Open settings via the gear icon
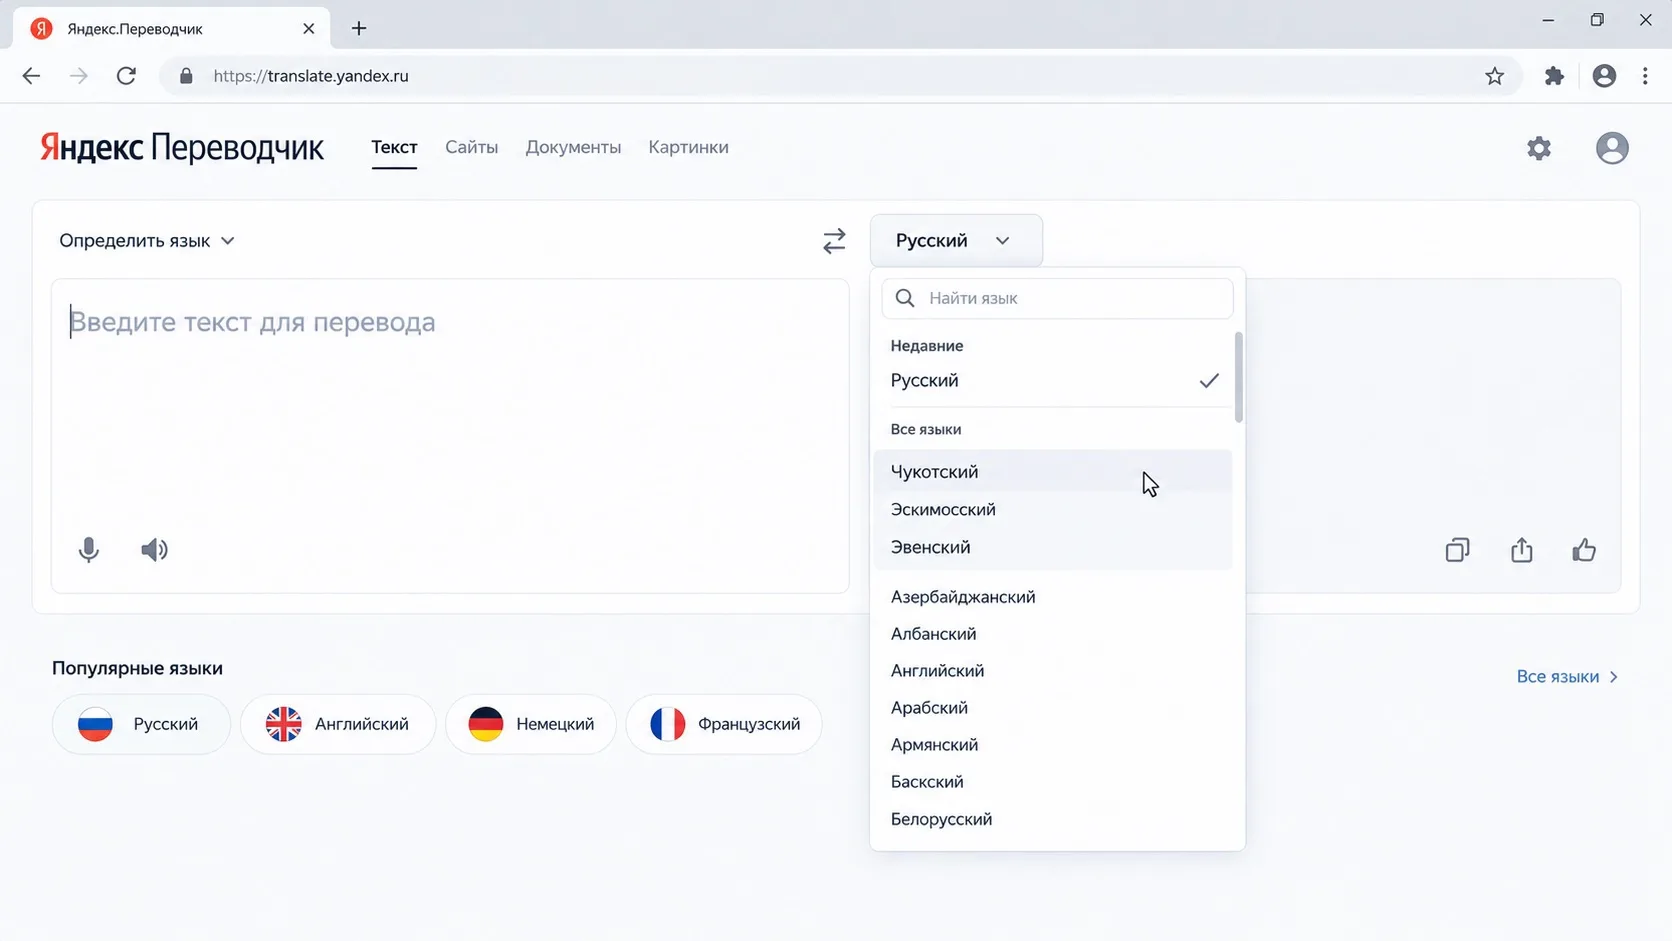This screenshot has width=1672, height=941. pyautogui.click(x=1539, y=148)
